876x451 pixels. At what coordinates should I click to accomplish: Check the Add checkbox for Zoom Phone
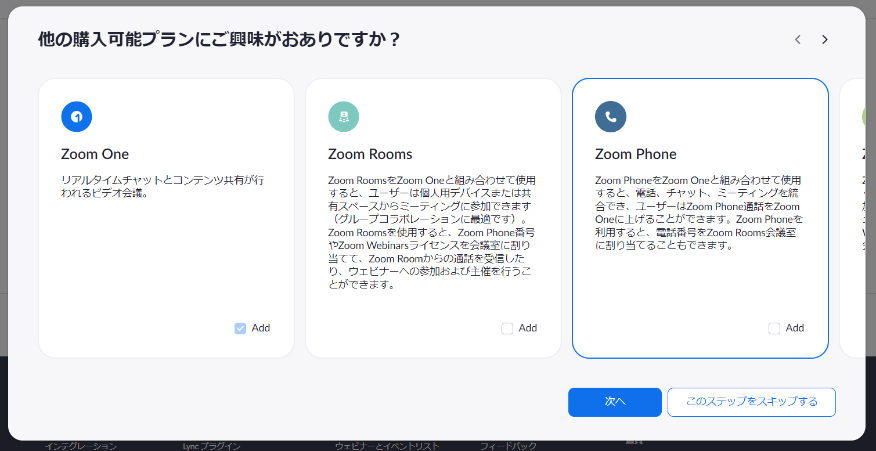[774, 328]
